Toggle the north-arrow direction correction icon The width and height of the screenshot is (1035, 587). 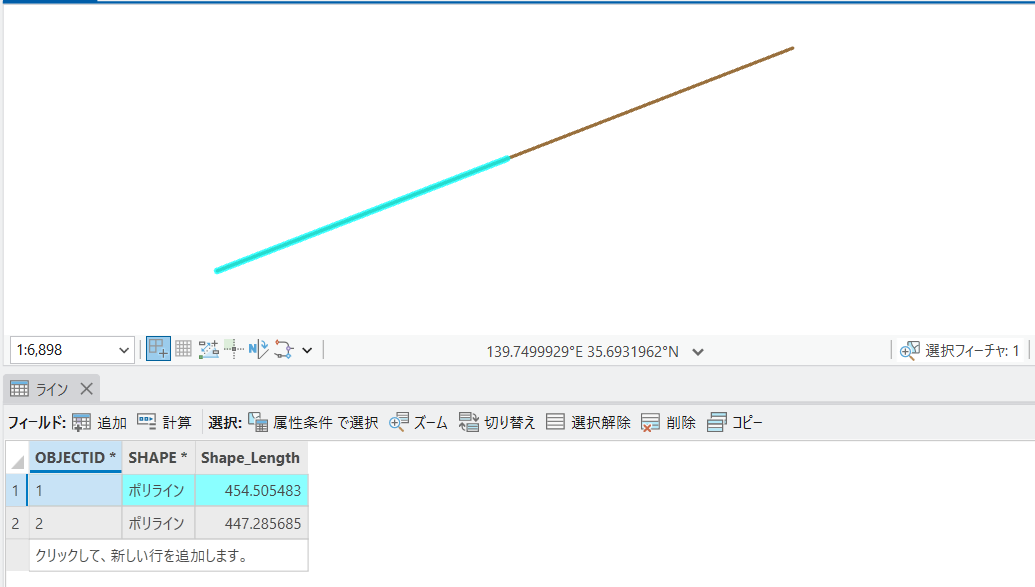click(x=259, y=349)
